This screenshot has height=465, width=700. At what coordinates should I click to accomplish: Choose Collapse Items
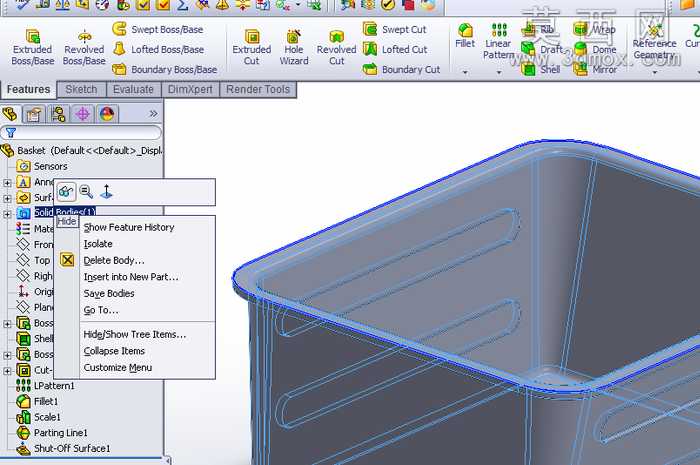(x=114, y=351)
